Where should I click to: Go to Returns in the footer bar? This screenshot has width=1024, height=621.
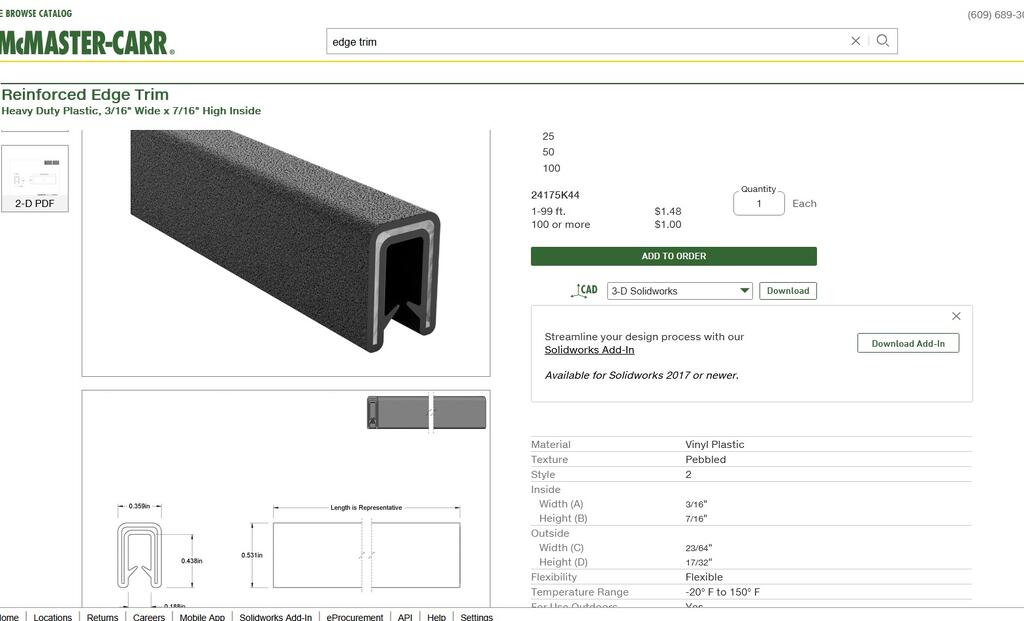pyautogui.click(x=102, y=616)
